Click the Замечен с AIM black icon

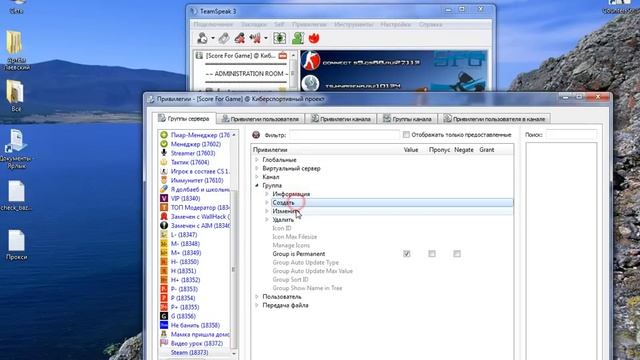pos(164,225)
